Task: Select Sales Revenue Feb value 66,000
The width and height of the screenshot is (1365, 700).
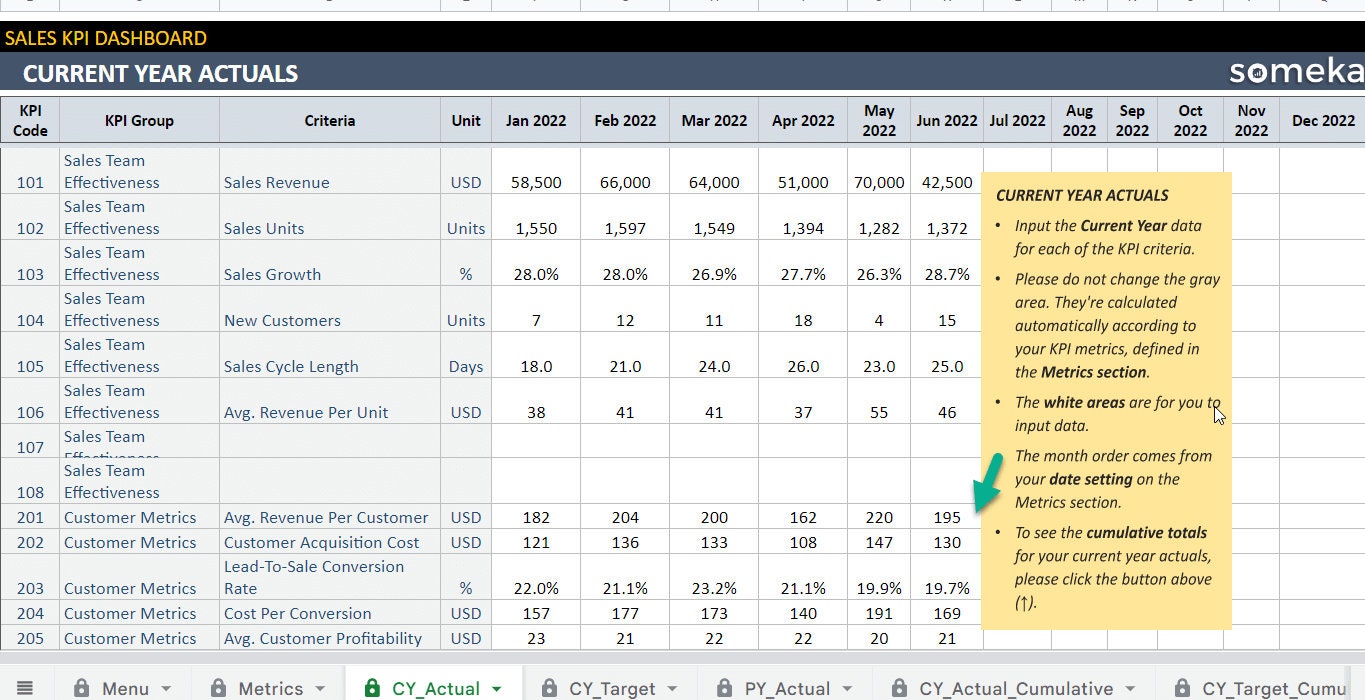Action: click(625, 171)
